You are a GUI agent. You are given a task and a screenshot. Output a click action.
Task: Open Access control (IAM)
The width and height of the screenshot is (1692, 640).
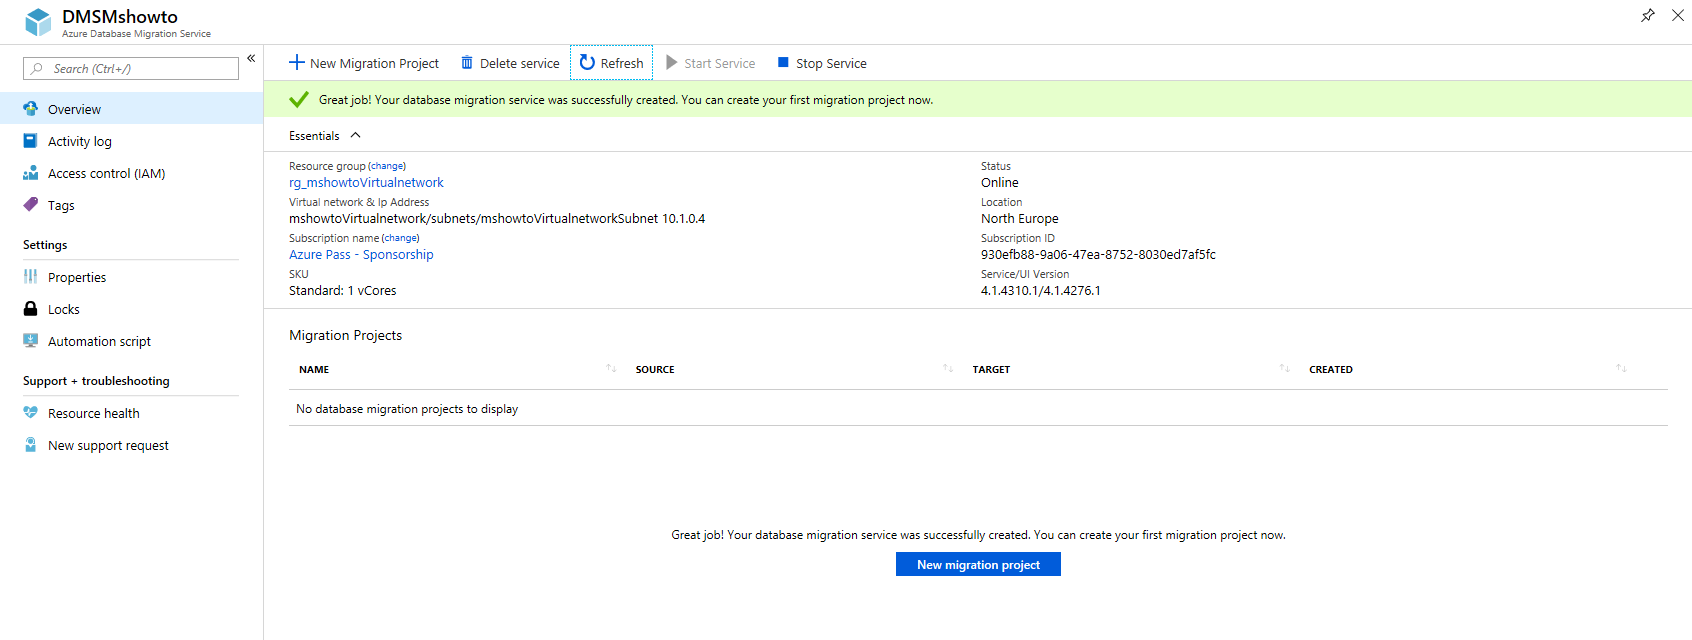click(x=107, y=173)
